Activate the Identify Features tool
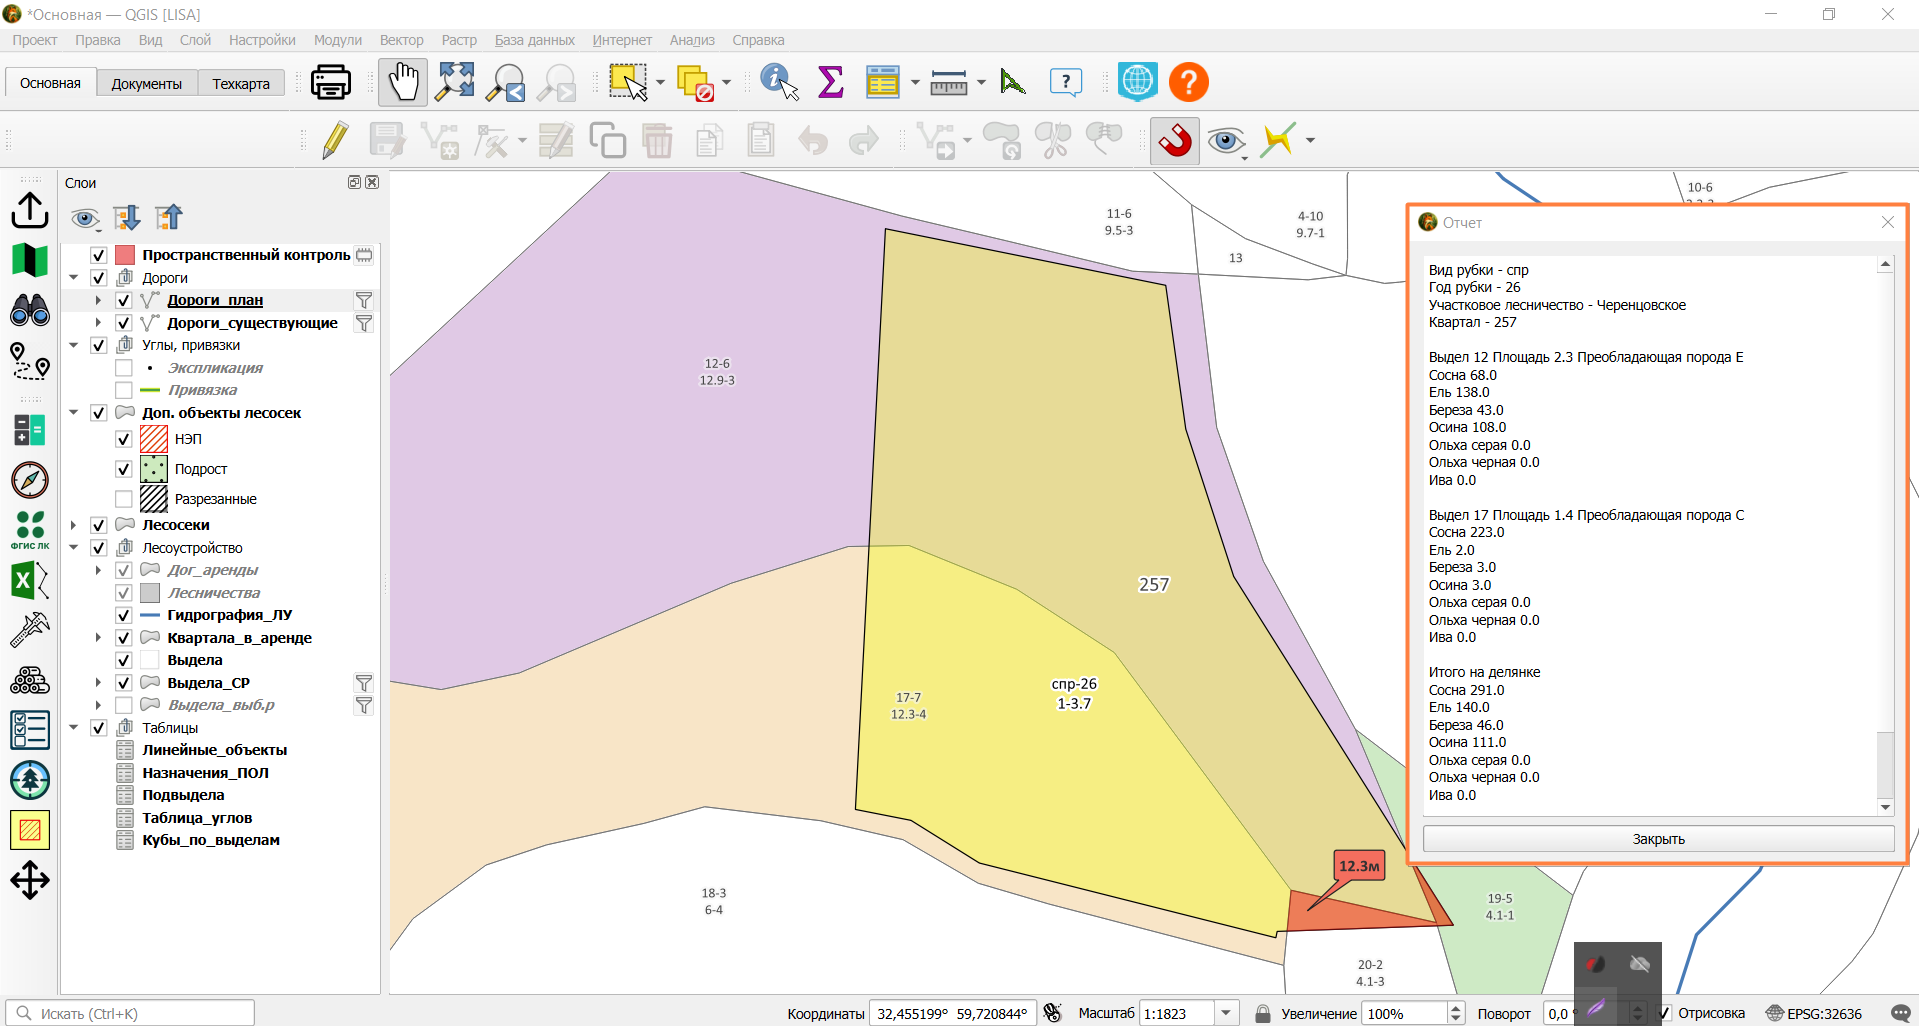This screenshot has height=1026, width=1919. pyautogui.click(x=779, y=82)
